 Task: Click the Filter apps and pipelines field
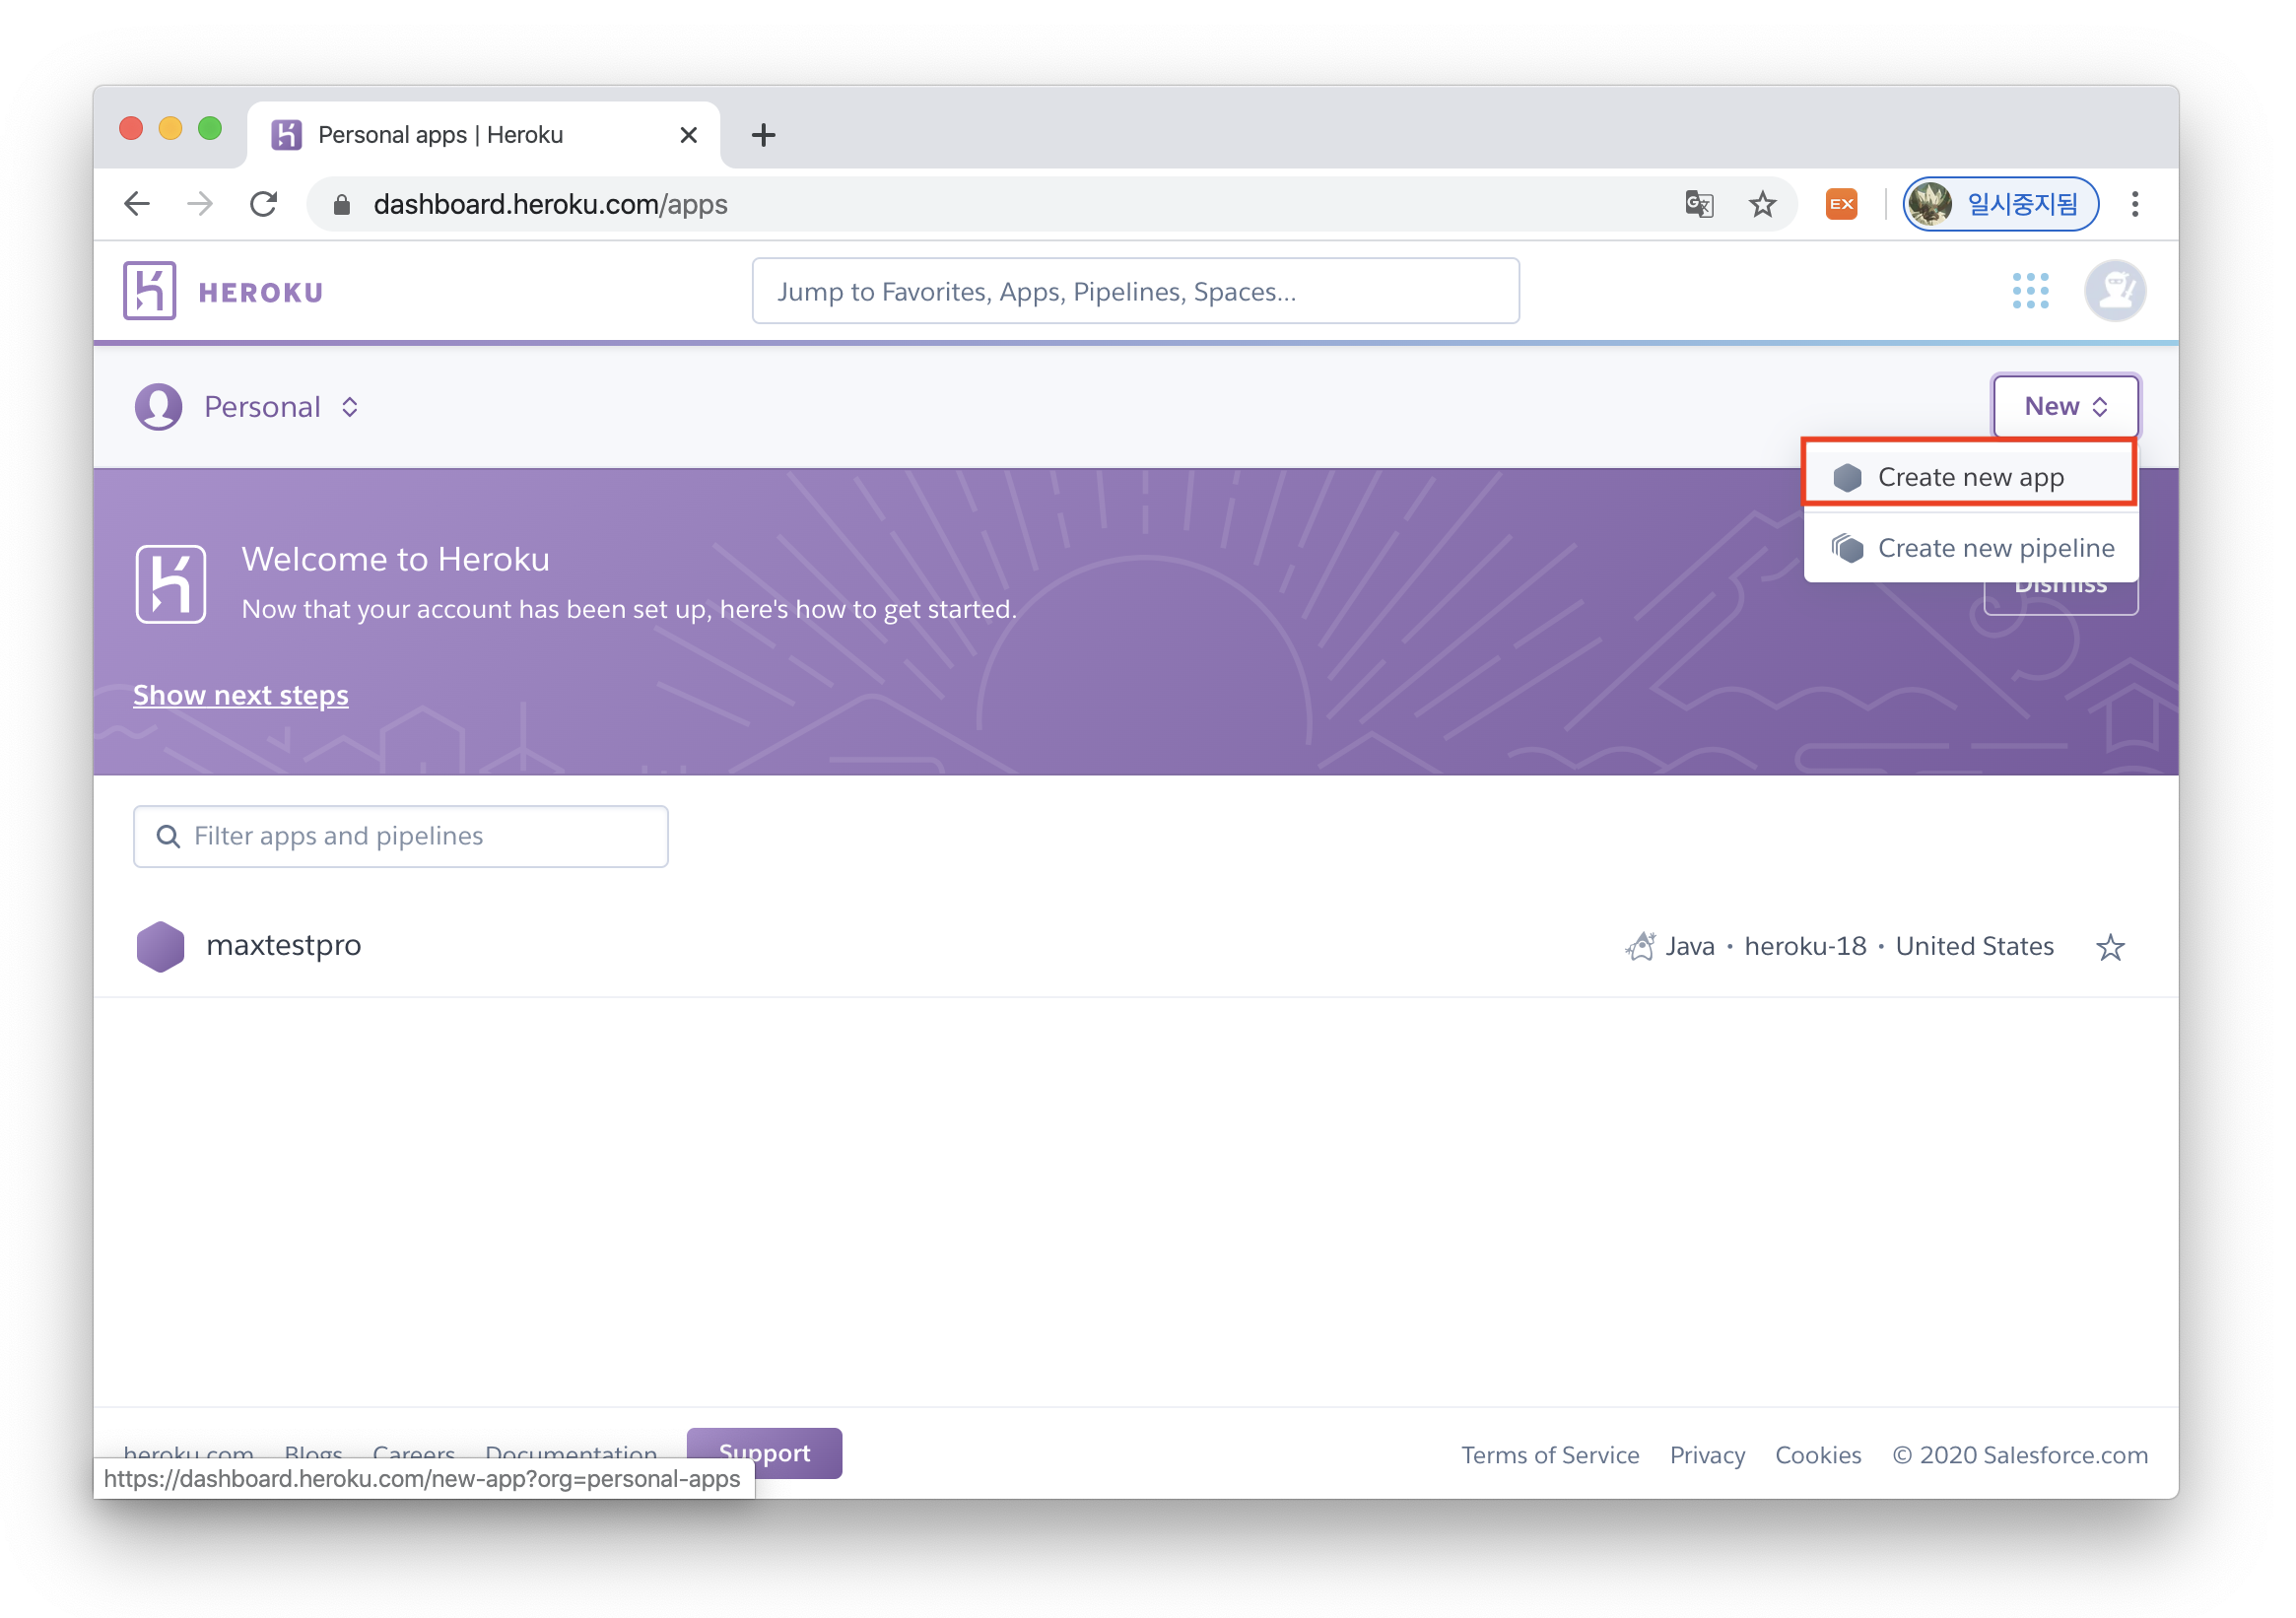401,836
